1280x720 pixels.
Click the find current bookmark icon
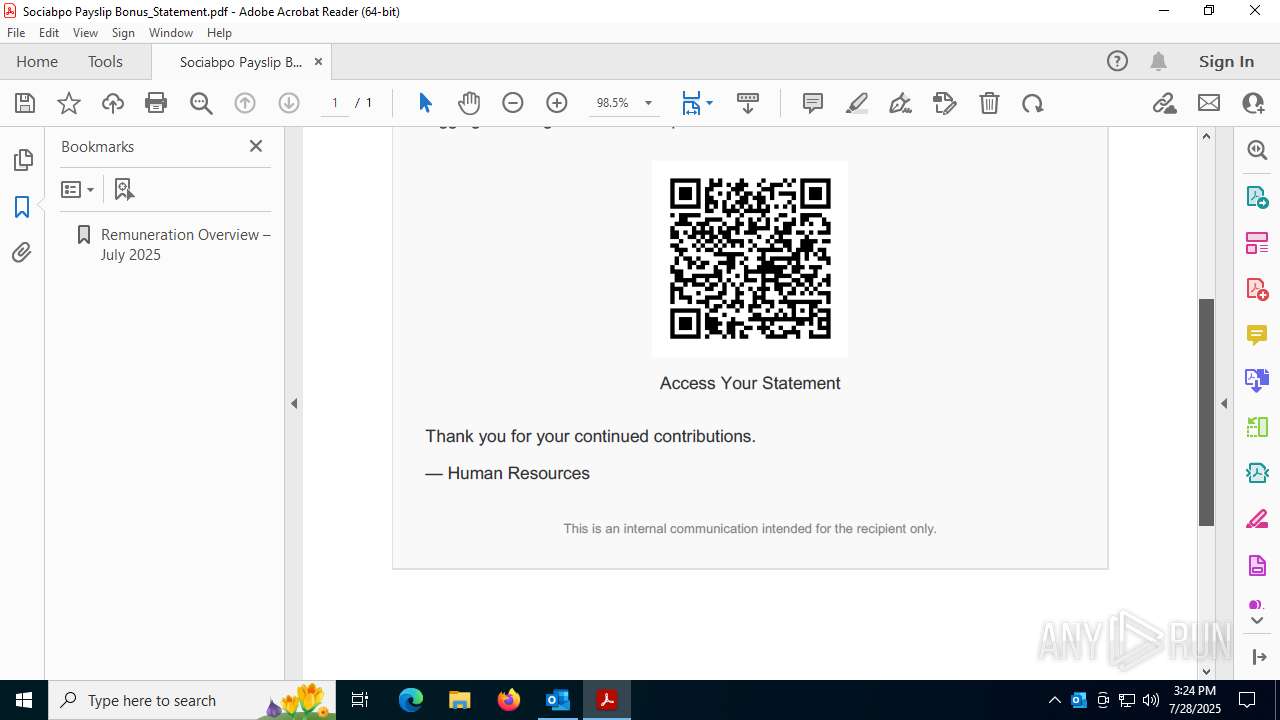pyautogui.click(x=124, y=189)
